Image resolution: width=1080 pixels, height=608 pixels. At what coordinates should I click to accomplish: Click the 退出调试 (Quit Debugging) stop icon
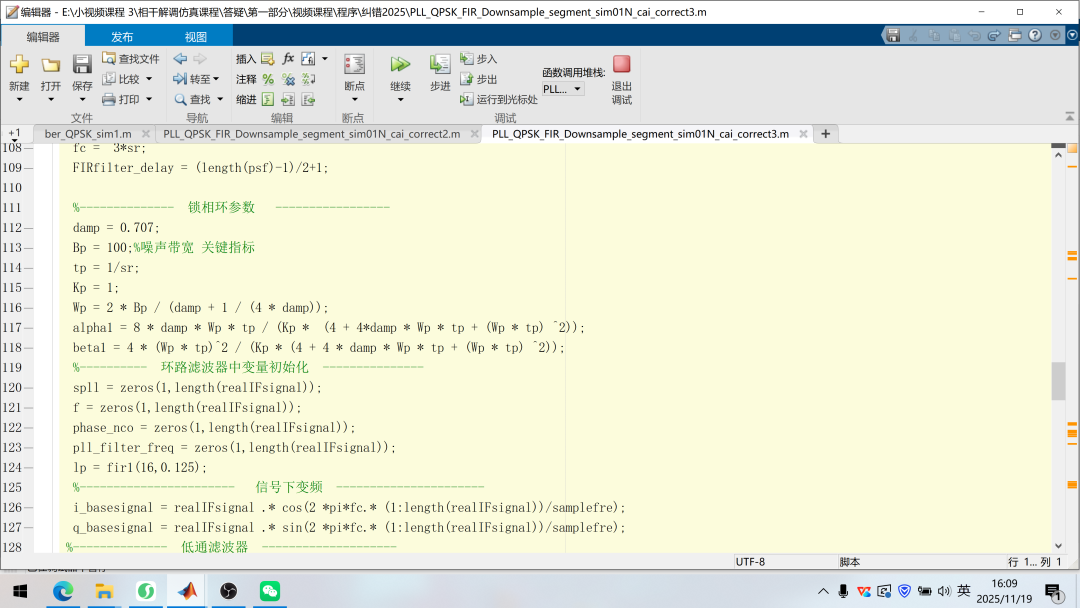(621, 65)
